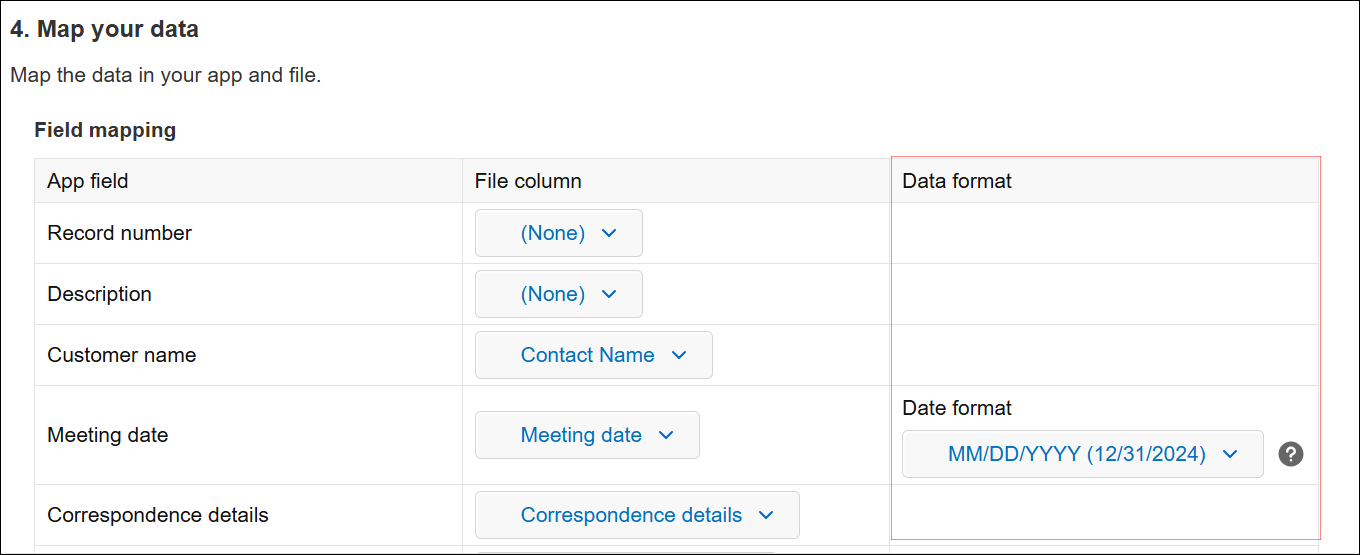Screen dimensions: 1360x555
Task: Click the Customer name app field label
Action: coord(122,355)
